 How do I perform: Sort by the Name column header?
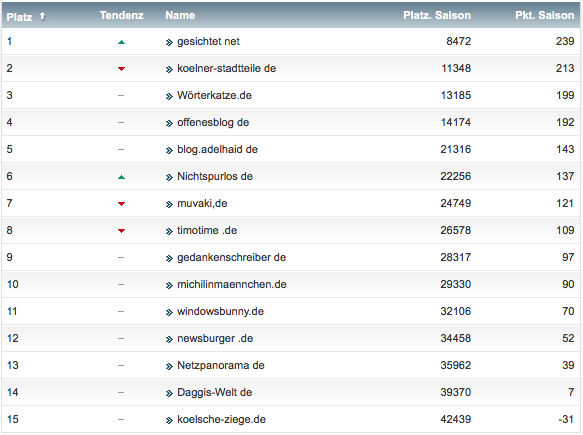(180, 15)
